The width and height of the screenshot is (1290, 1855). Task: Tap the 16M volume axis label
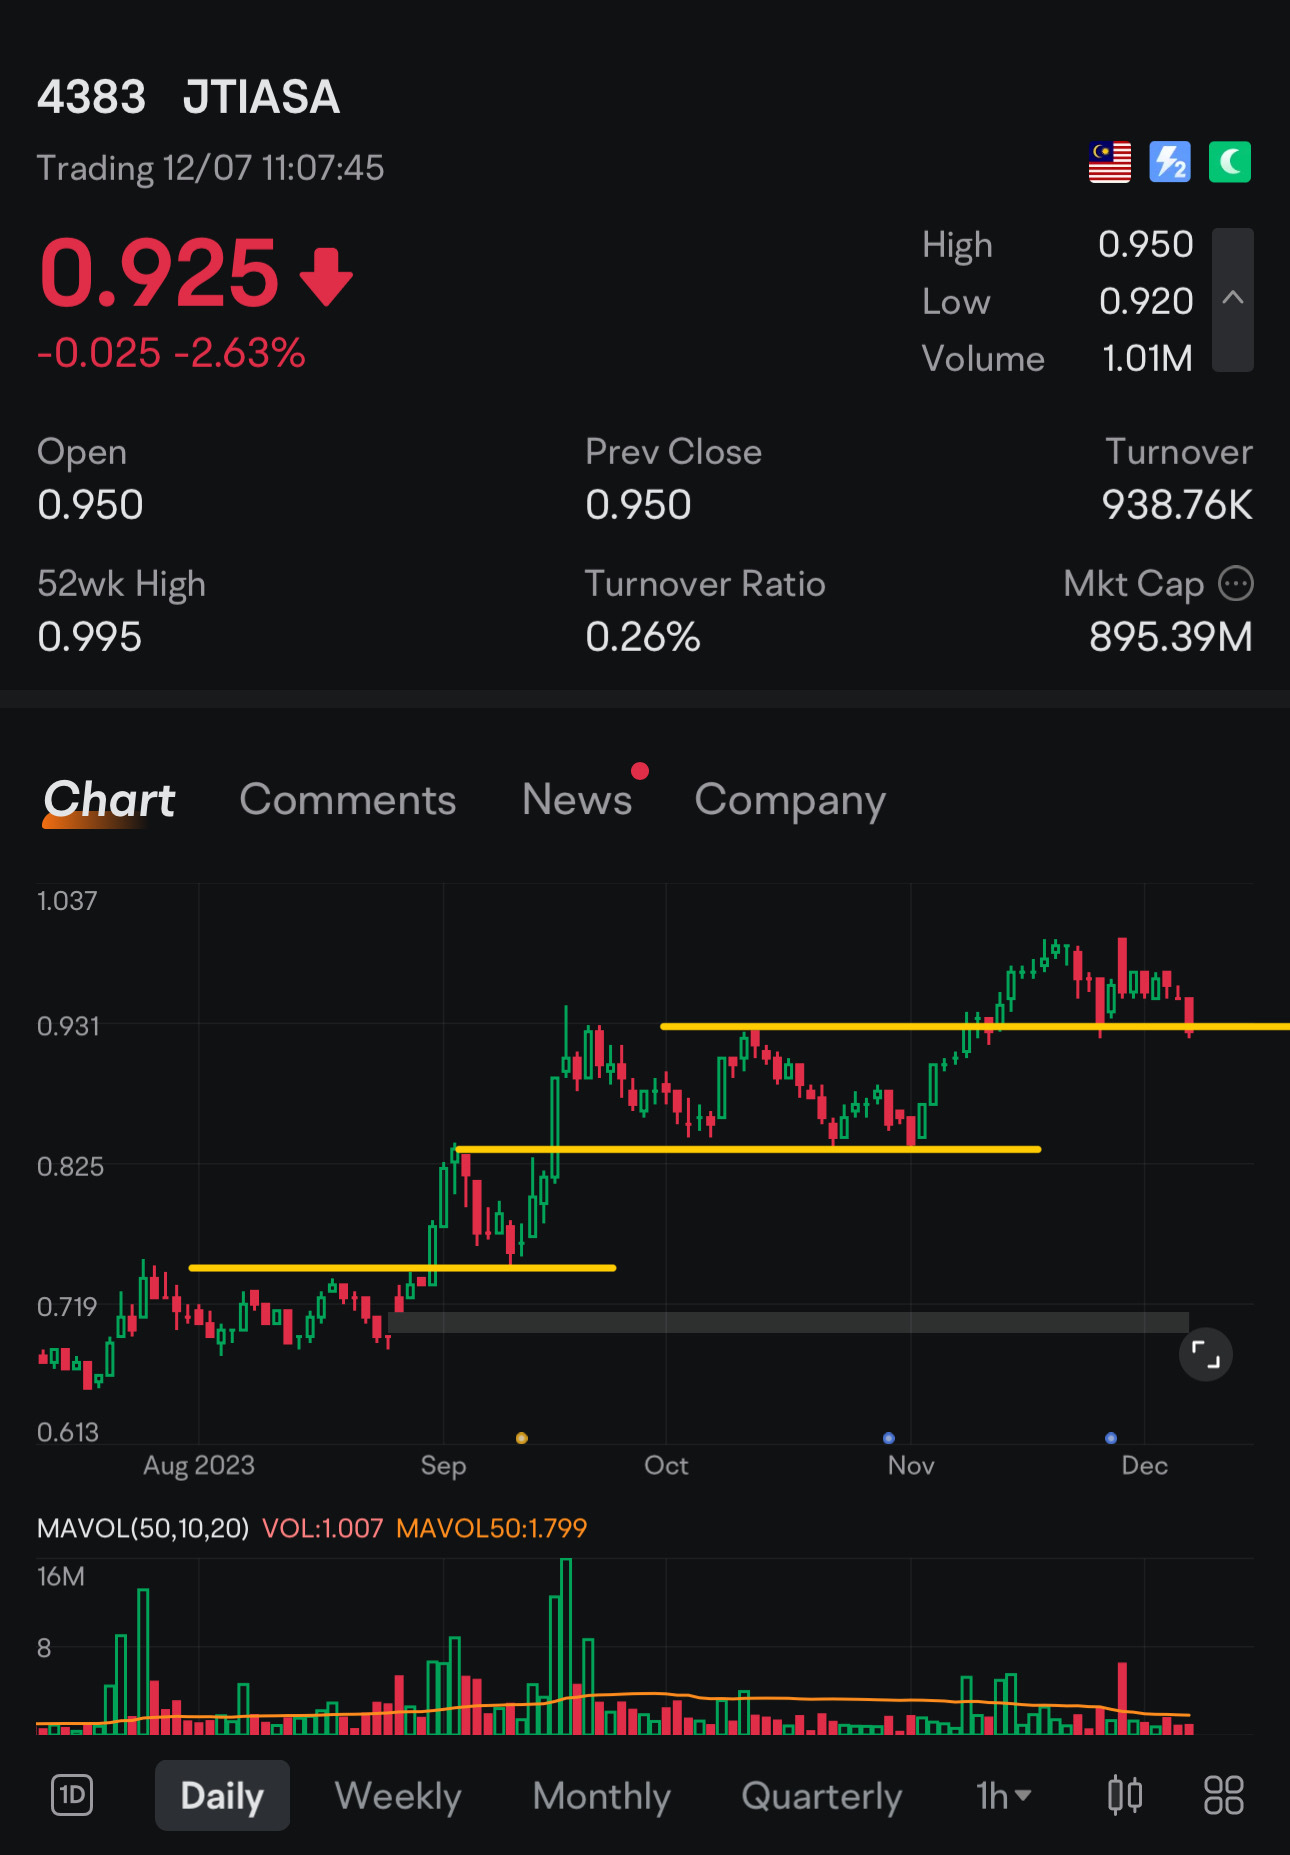(60, 1577)
